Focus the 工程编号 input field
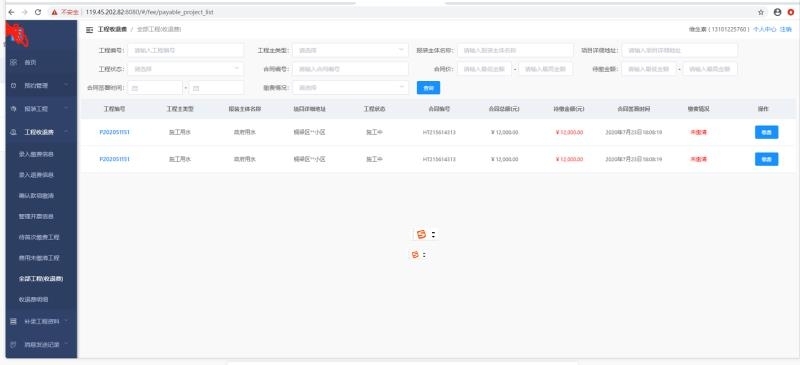 186,51
